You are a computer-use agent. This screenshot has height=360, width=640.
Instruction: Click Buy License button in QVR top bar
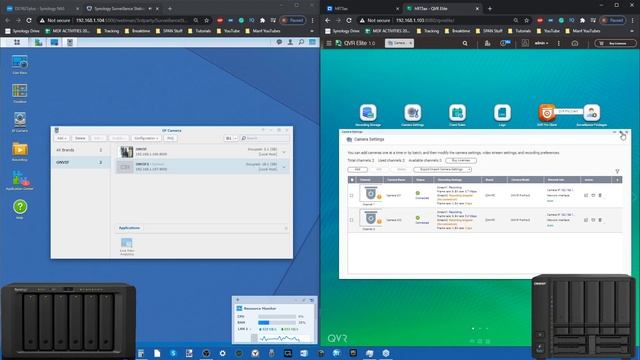click(x=615, y=43)
